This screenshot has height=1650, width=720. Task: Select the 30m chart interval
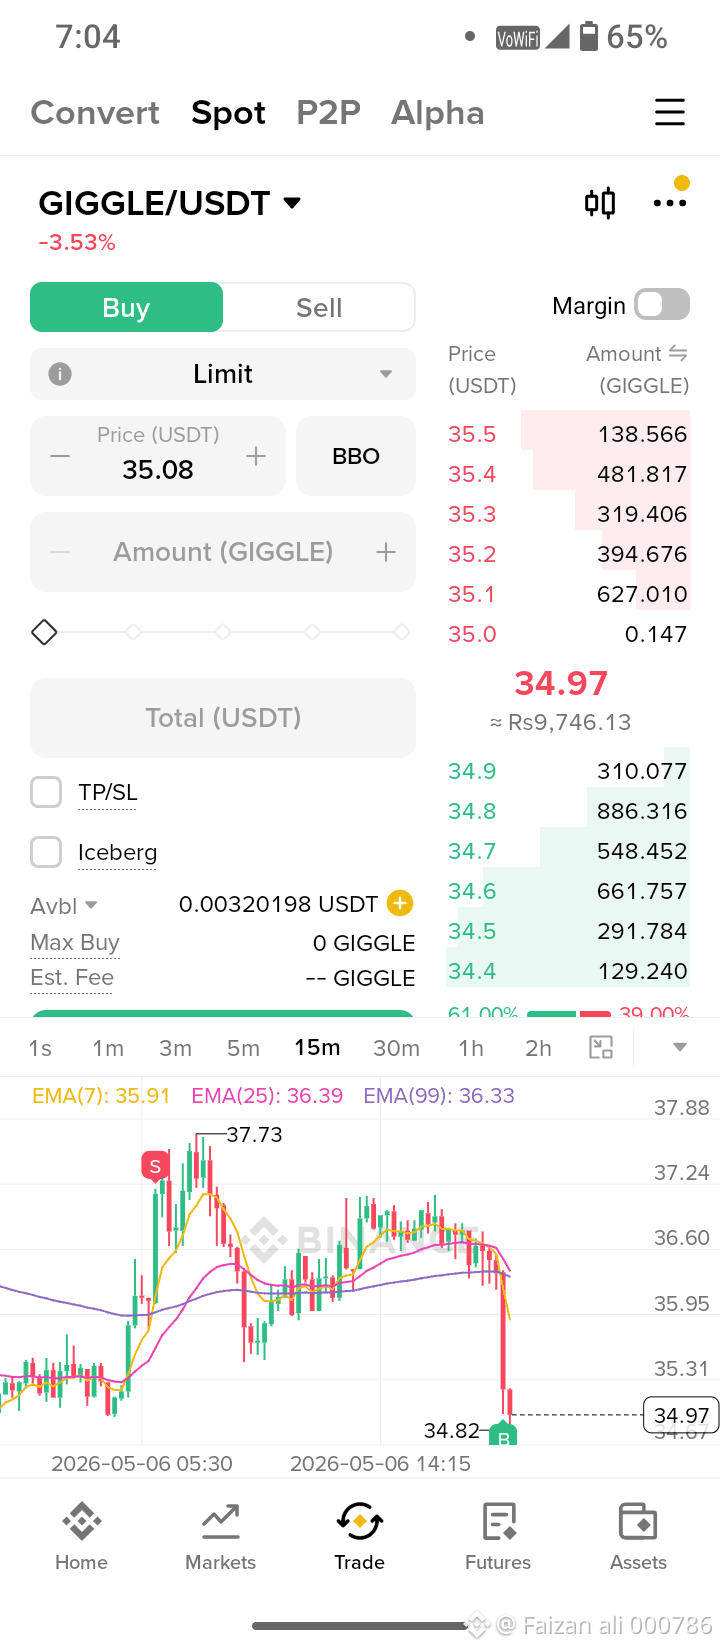396,1048
